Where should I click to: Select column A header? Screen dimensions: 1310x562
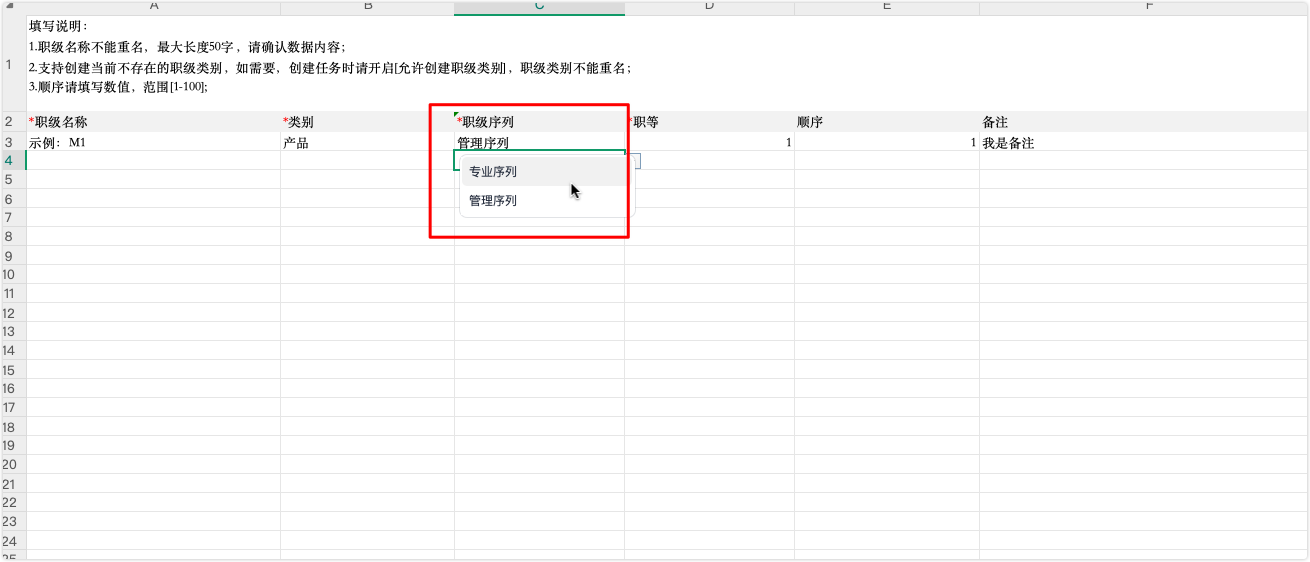point(153,7)
